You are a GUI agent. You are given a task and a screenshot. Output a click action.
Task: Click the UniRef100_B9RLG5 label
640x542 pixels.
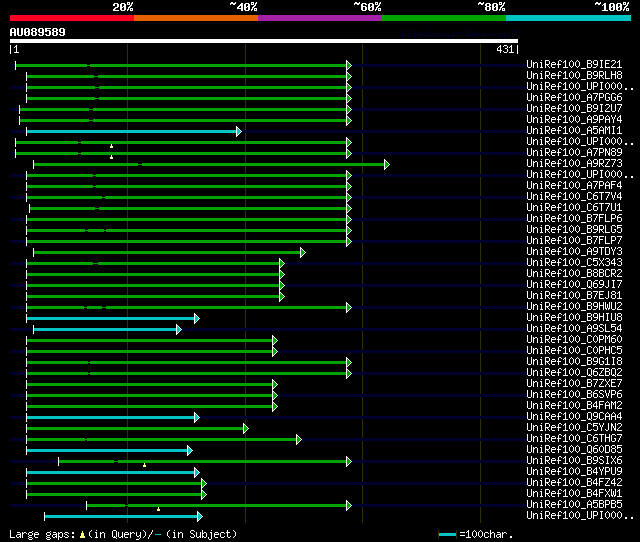click(574, 230)
